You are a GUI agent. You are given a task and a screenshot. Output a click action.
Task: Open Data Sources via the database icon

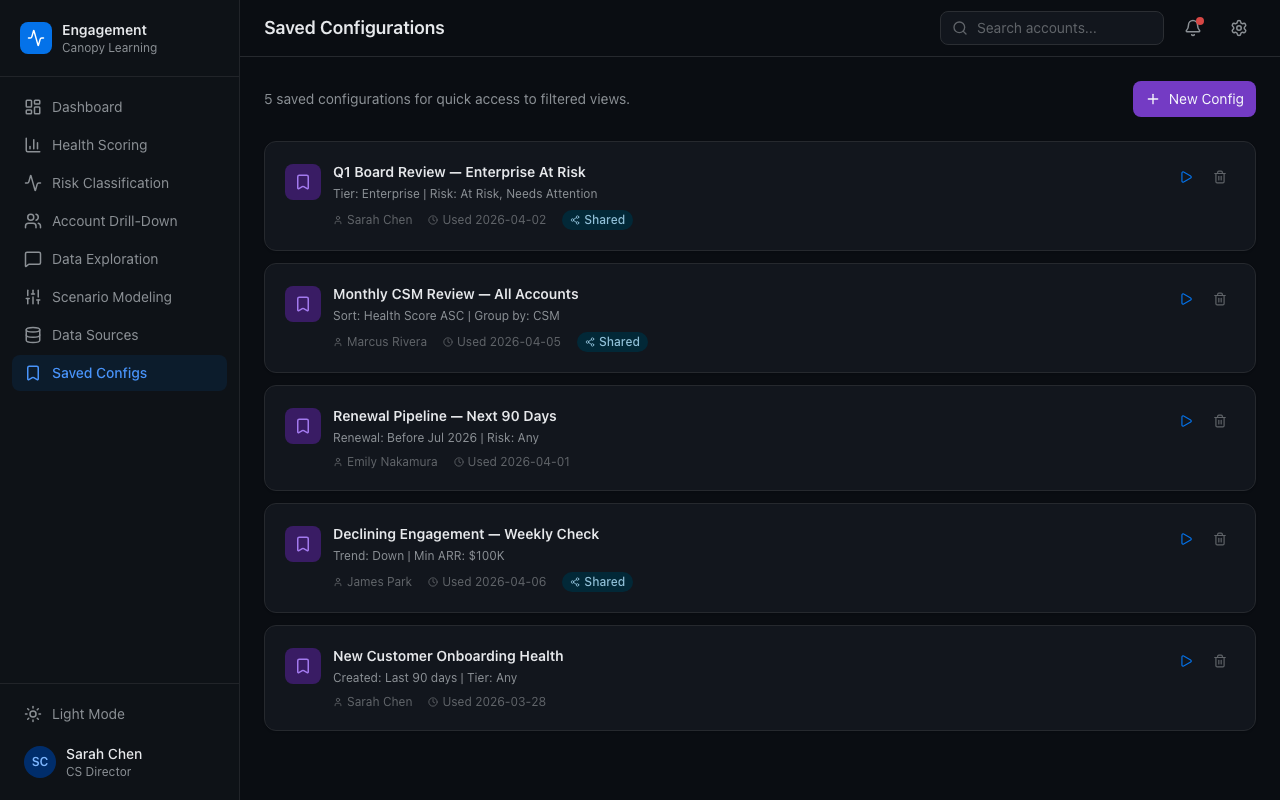32,335
